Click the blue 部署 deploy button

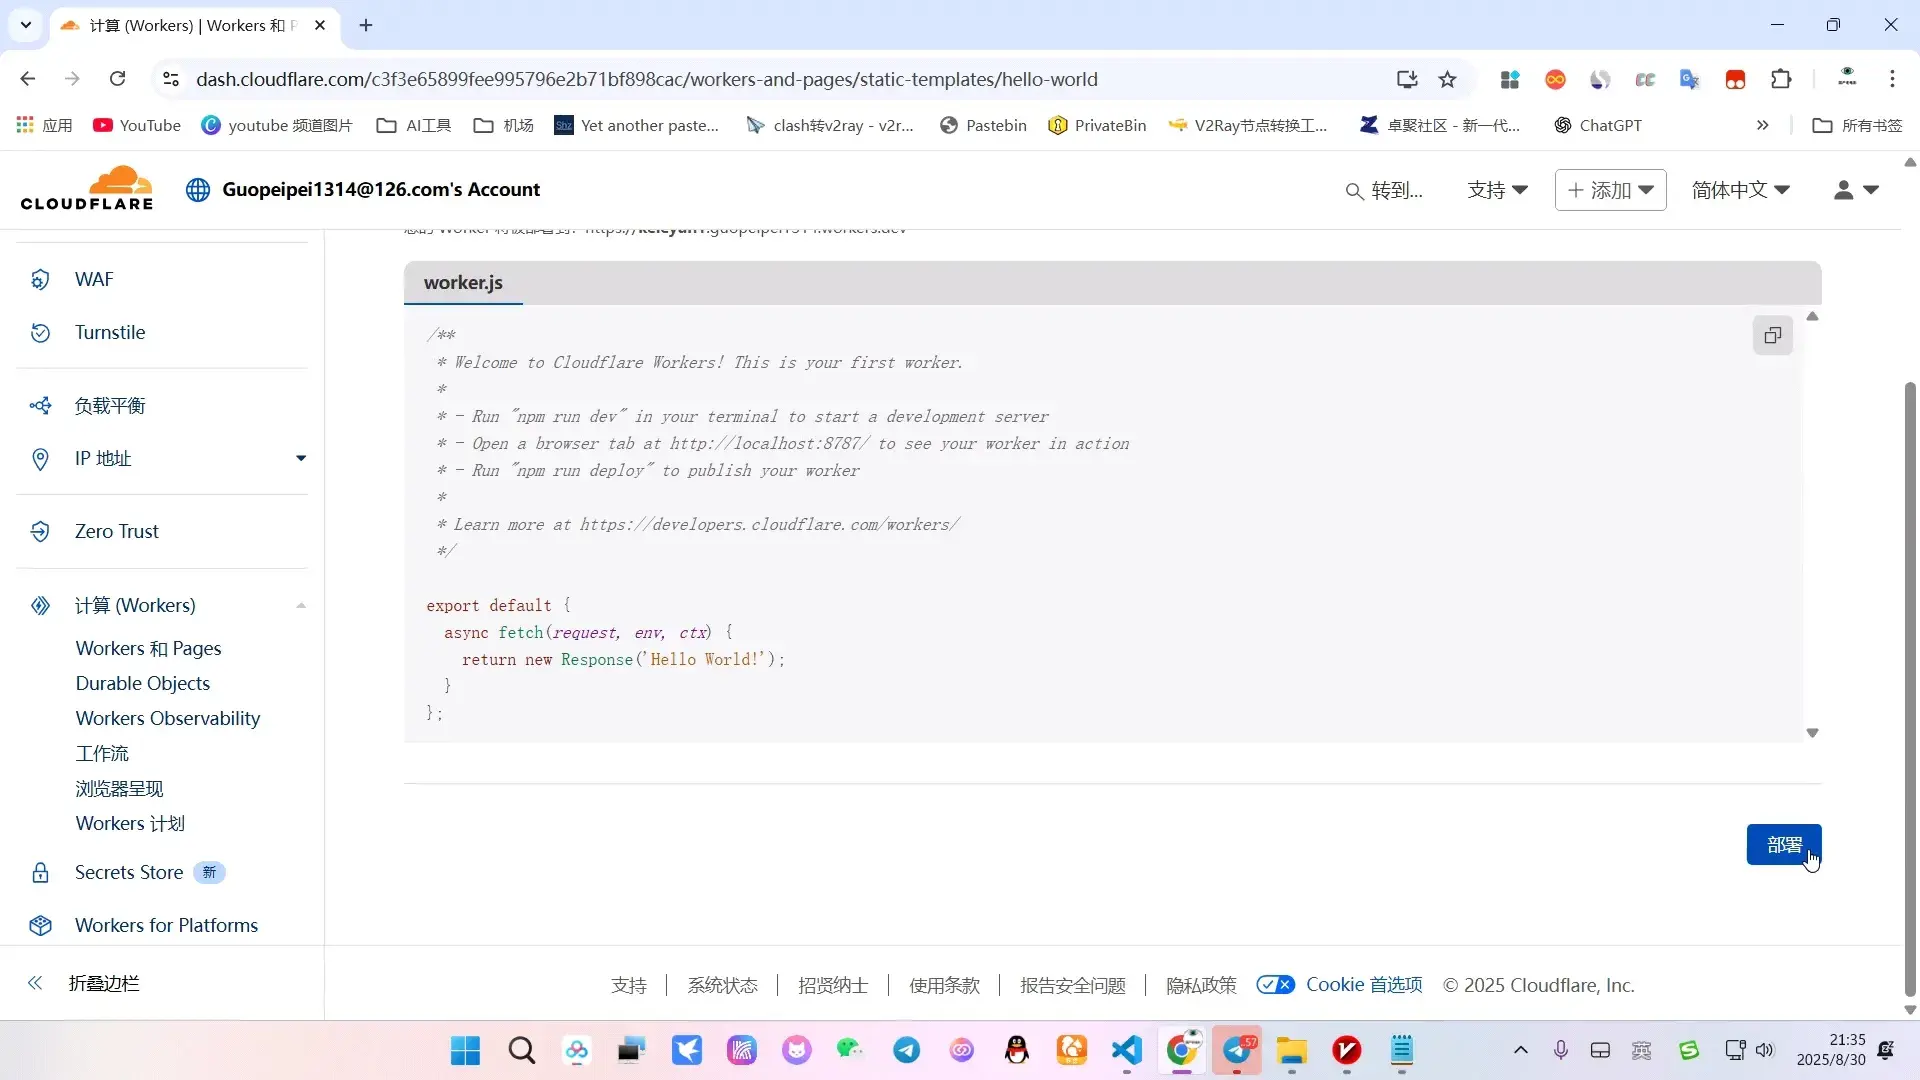point(1783,845)
